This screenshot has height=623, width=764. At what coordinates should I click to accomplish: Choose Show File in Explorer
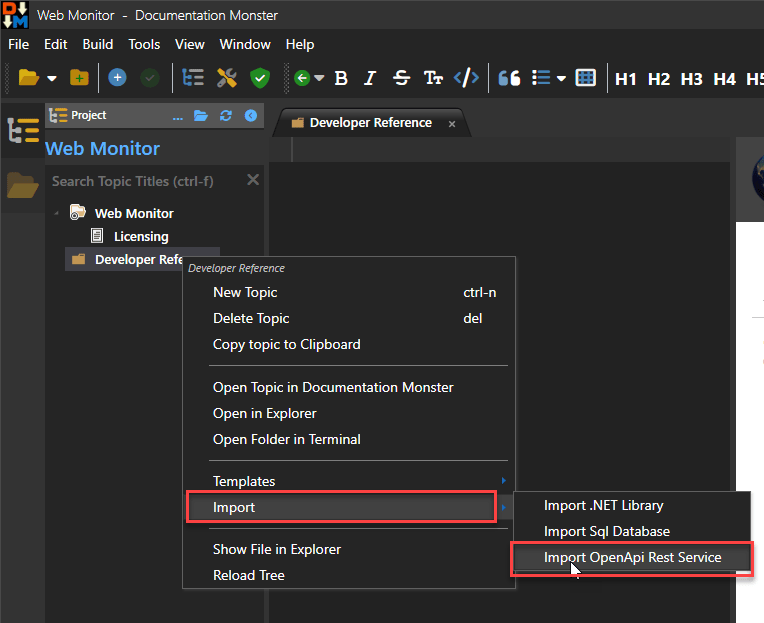click(x=348, y=549)
